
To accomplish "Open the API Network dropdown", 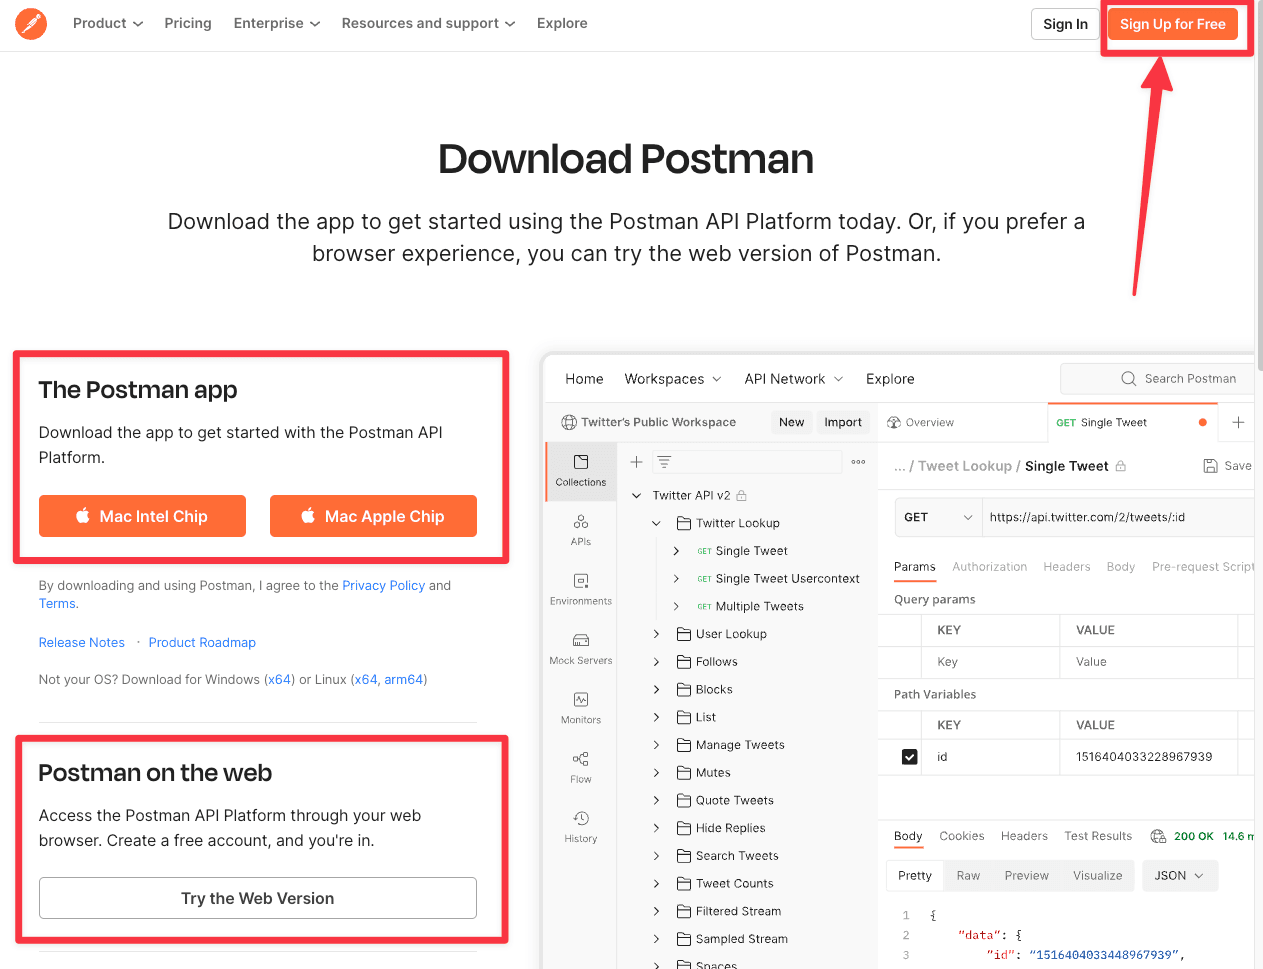I will (794, 379).
